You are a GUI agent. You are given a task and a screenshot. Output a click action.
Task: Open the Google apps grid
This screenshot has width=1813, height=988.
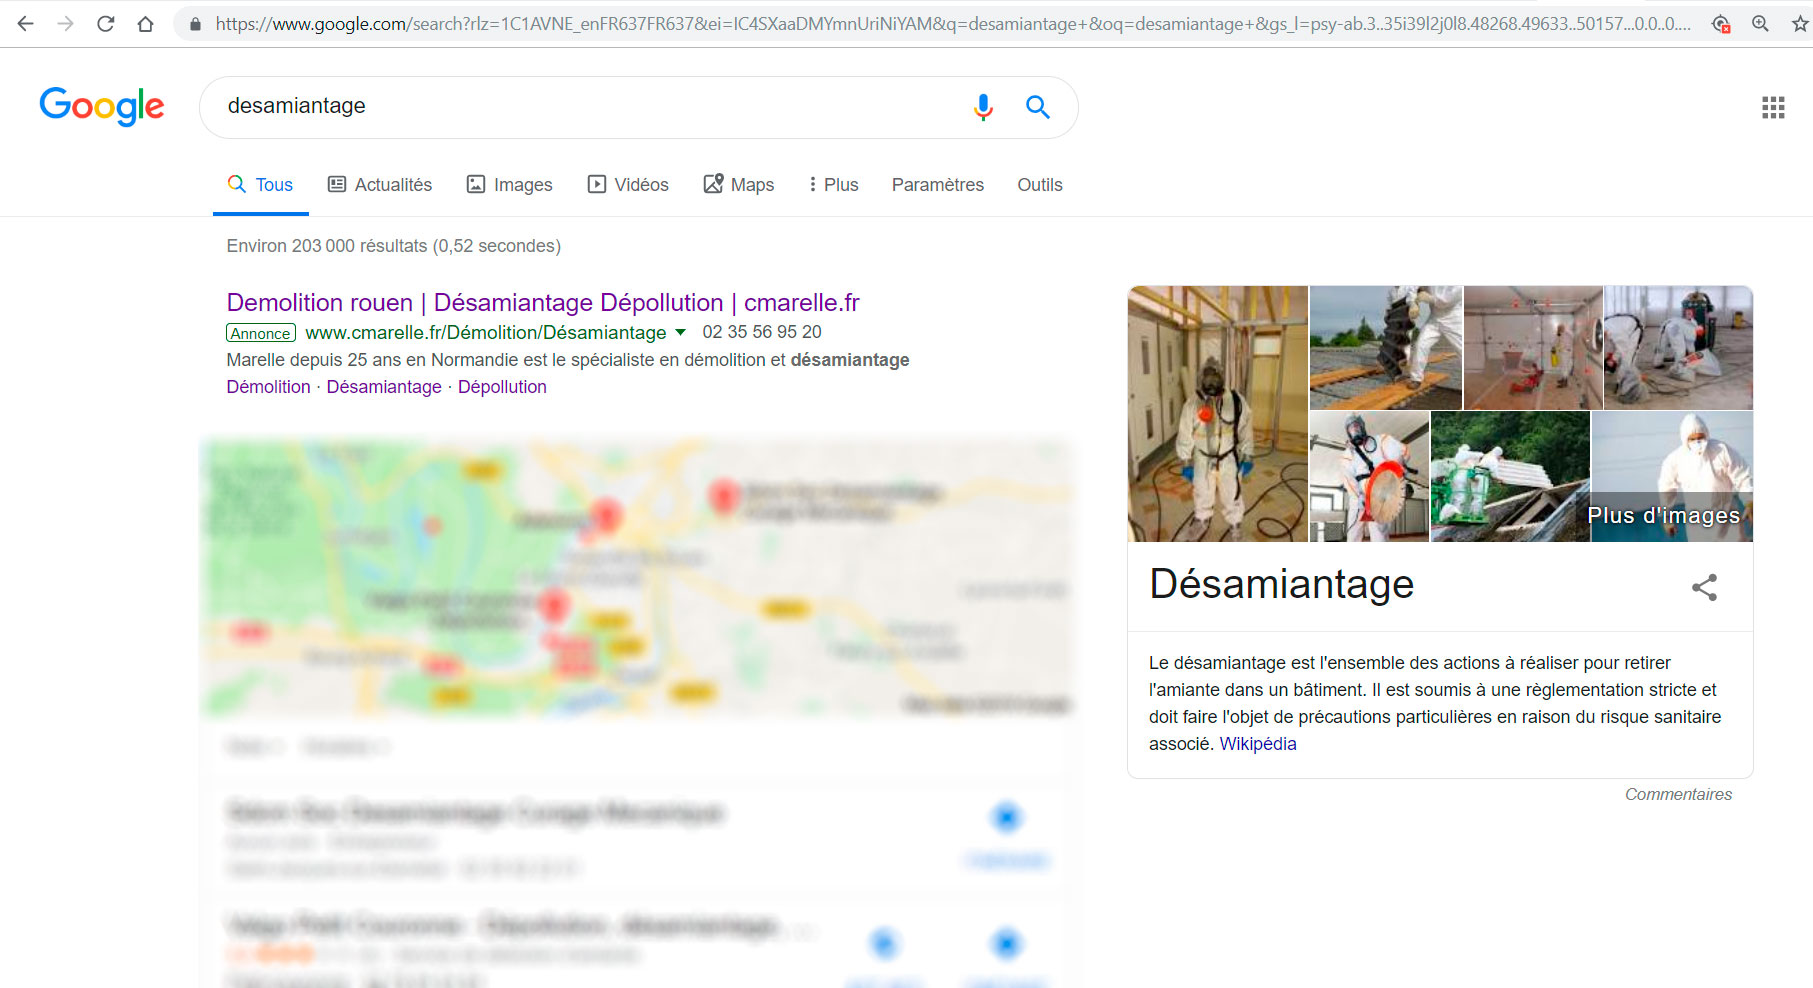[1773, 107]
